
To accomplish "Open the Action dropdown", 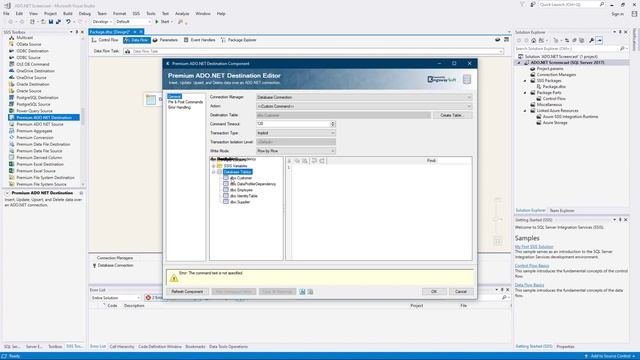I will (469, 106).
